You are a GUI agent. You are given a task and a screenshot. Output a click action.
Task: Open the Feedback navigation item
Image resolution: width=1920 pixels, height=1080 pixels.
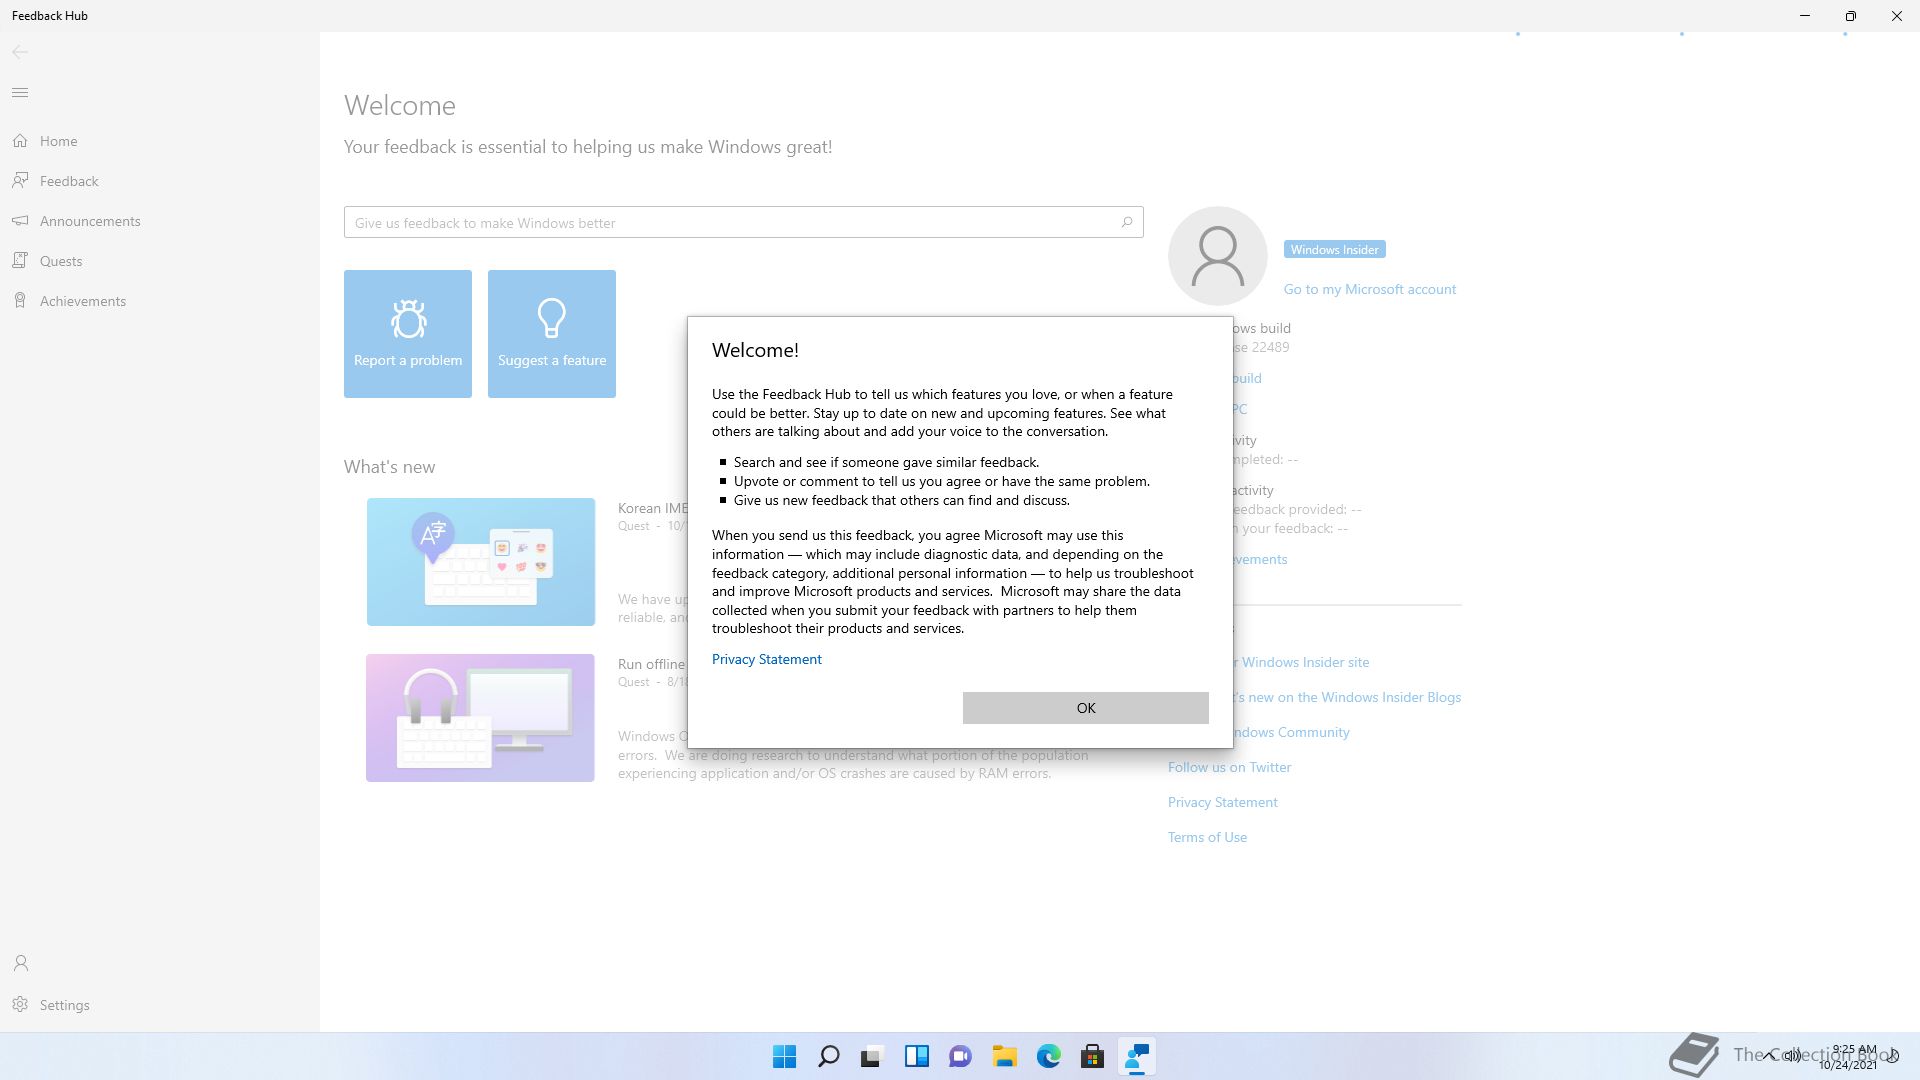tap(160, 181)
